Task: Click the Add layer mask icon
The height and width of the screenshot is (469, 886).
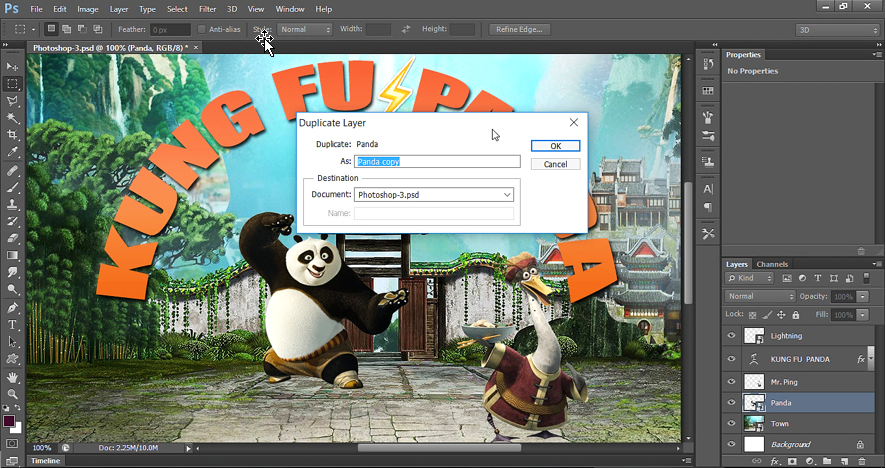Action: tap(792, 462)
